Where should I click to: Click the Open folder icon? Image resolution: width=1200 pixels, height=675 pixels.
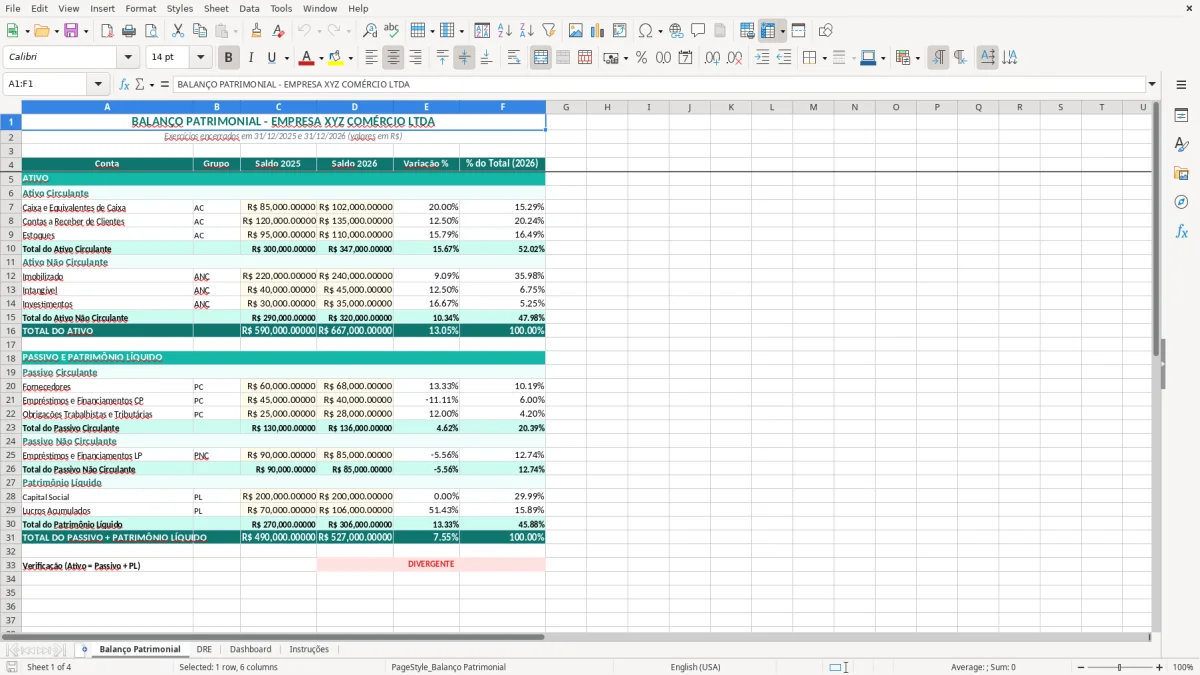pyautogui.click(x=40, y=31)
